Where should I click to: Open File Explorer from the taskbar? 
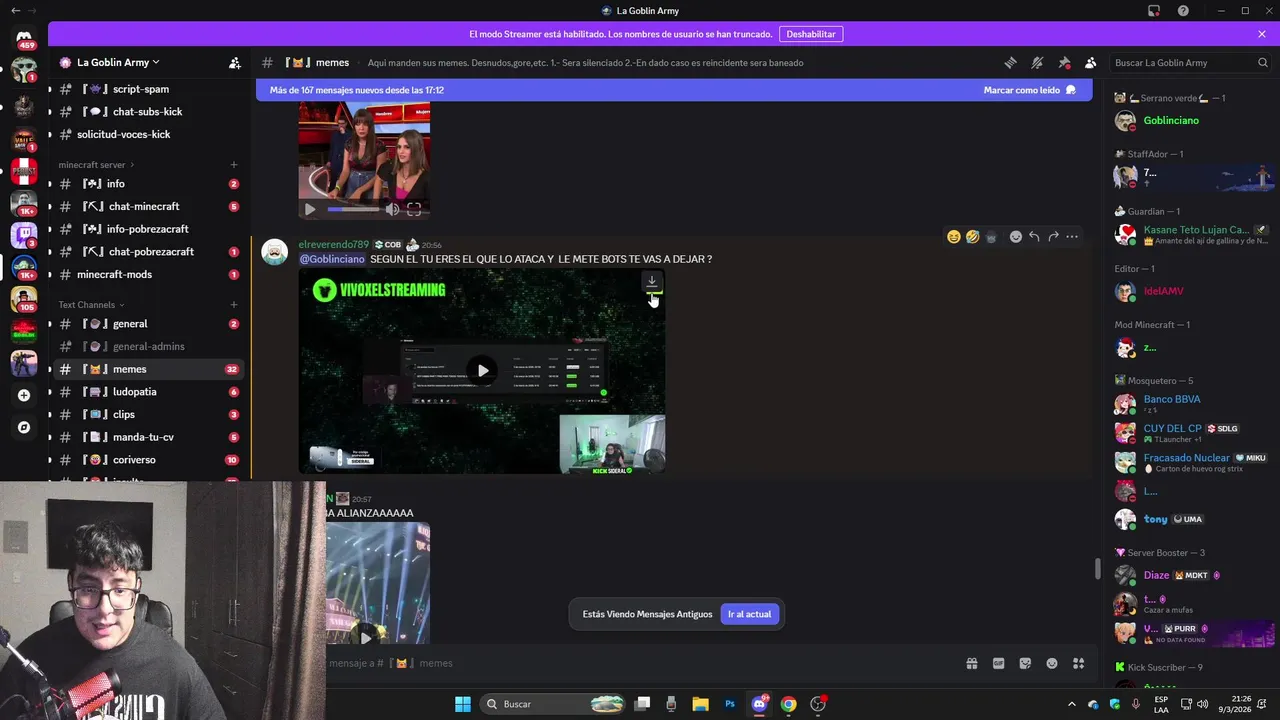click(x=700, y=704)
